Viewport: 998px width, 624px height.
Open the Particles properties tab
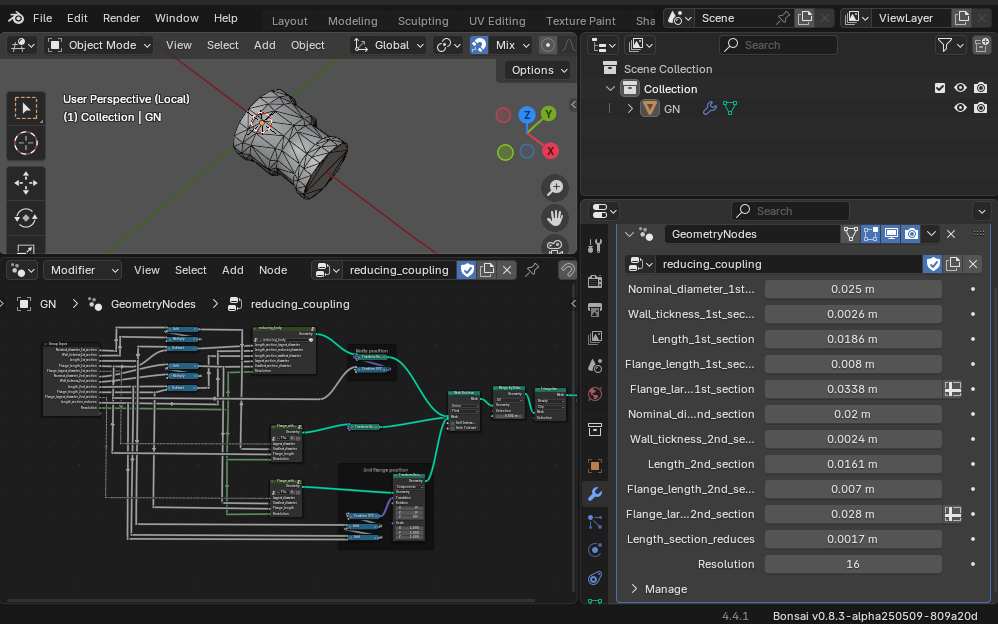[x=595, y=522]
